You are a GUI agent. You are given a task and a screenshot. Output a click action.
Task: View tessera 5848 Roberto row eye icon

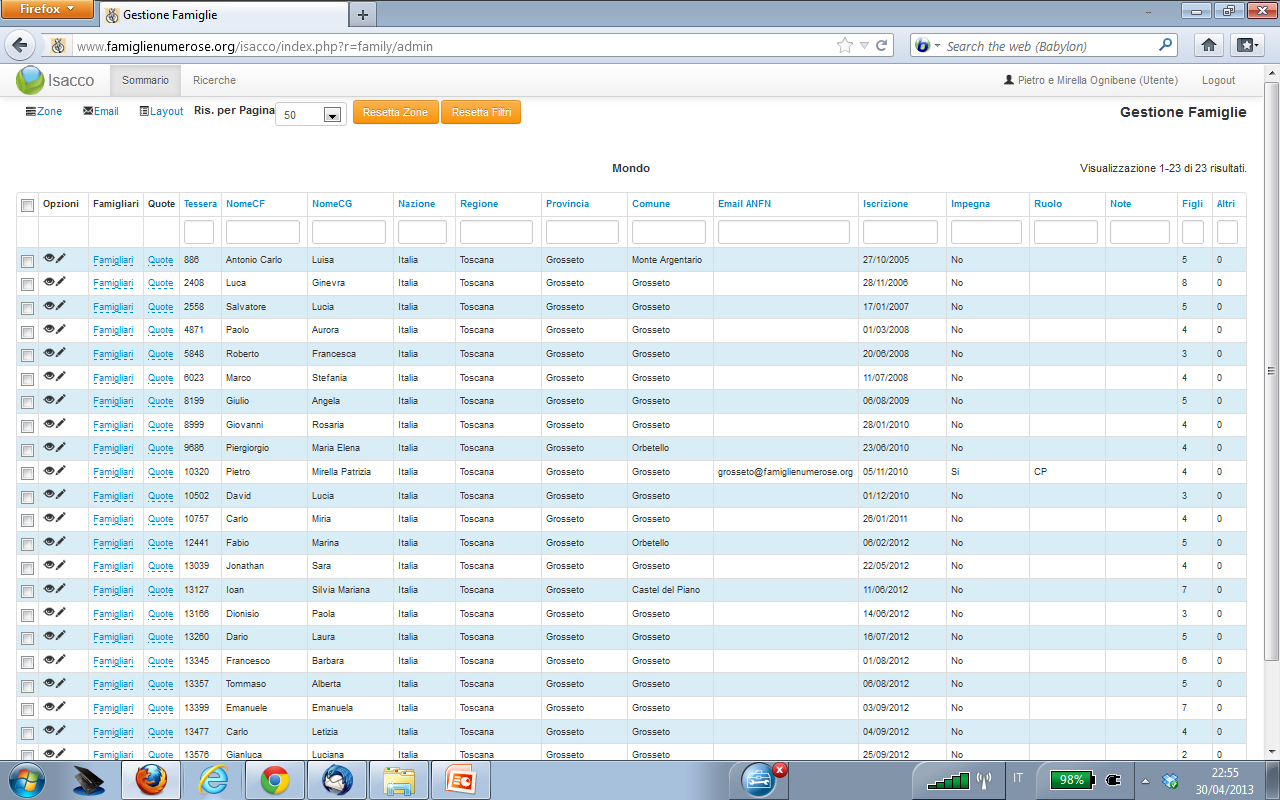tap(49, 352)
